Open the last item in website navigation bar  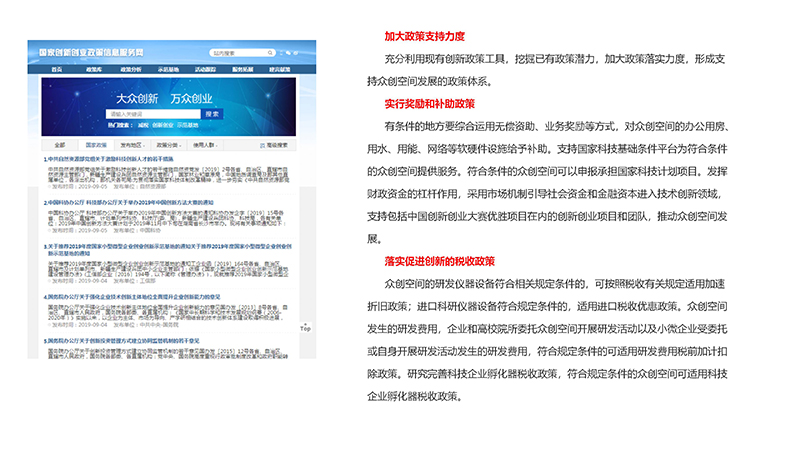[x=280, y=69]
